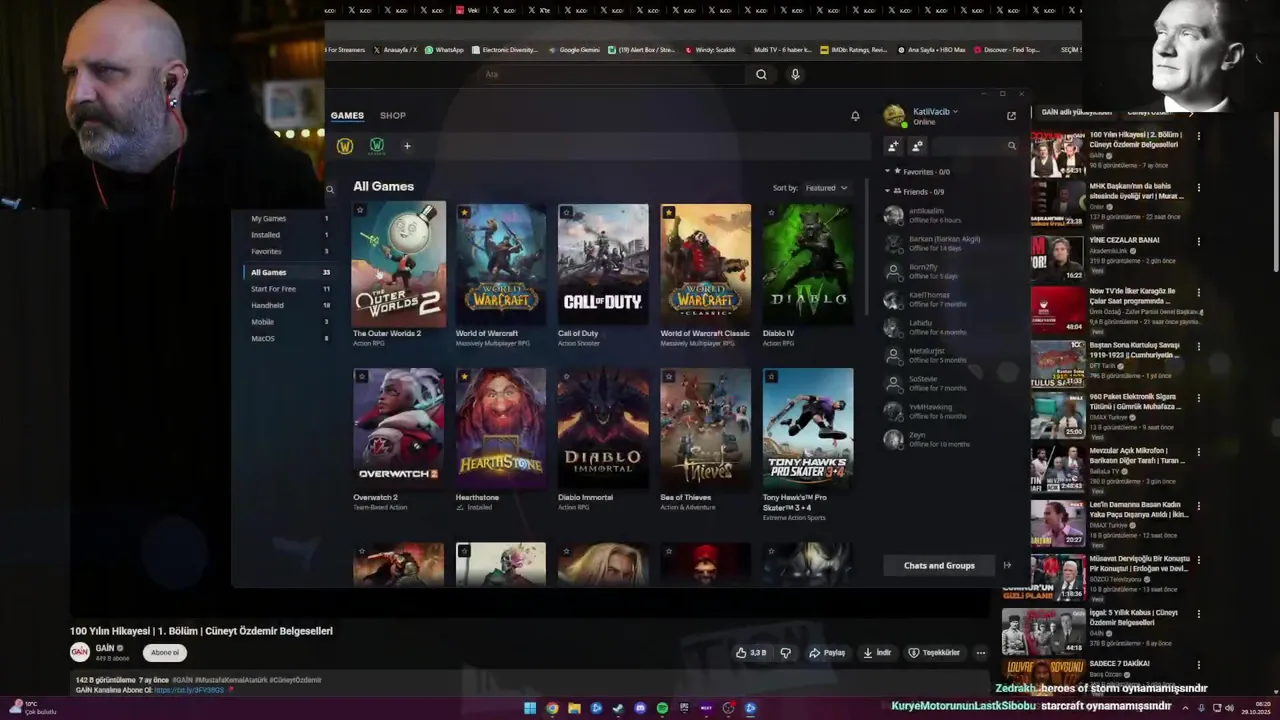
Task: Select Start For Free filter
Action: [288, 289]
